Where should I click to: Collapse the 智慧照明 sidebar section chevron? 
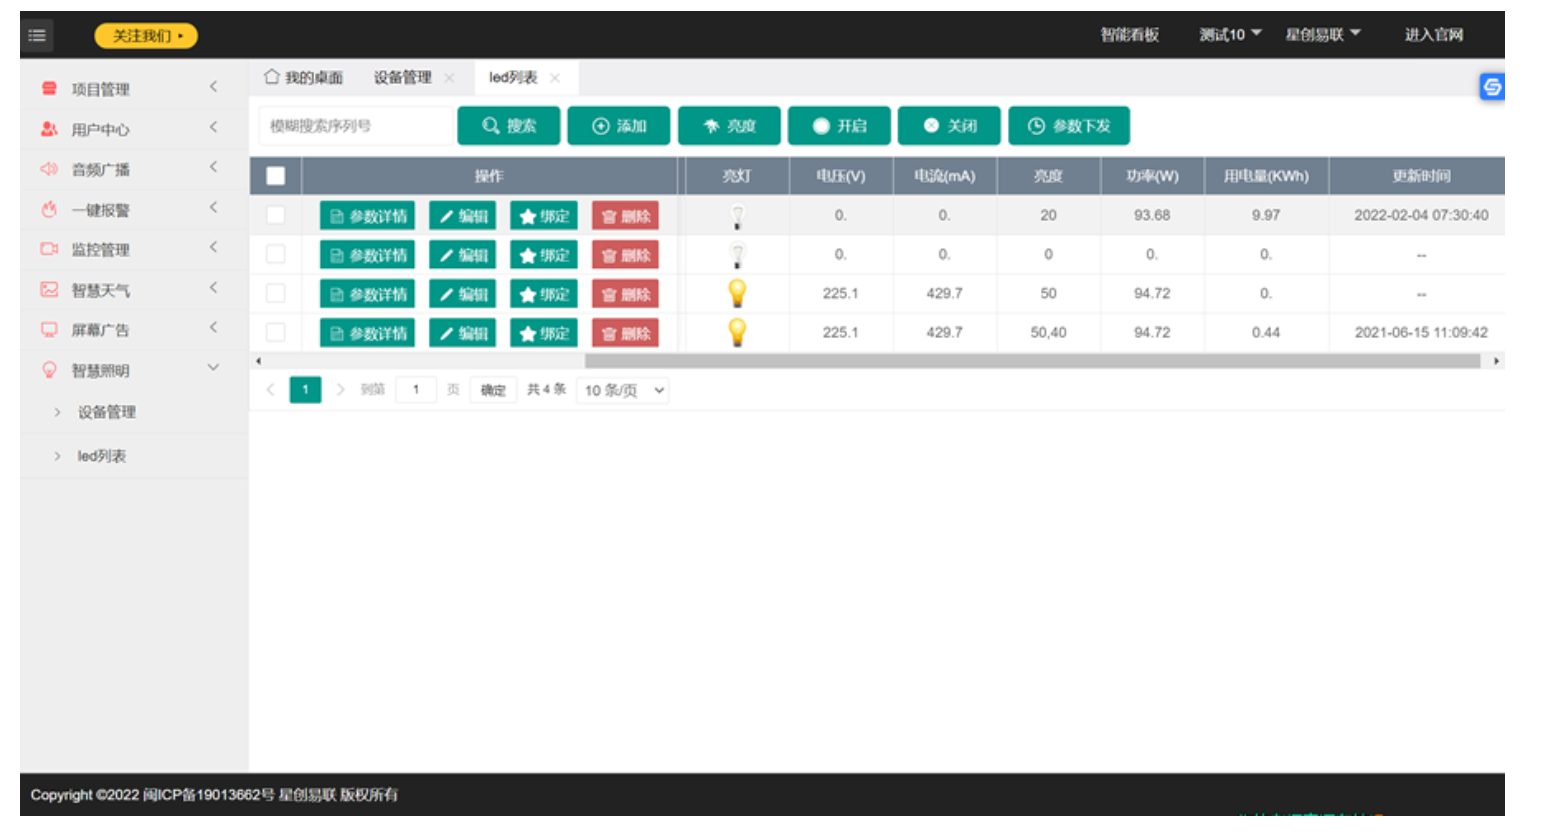tap(213, 368)
